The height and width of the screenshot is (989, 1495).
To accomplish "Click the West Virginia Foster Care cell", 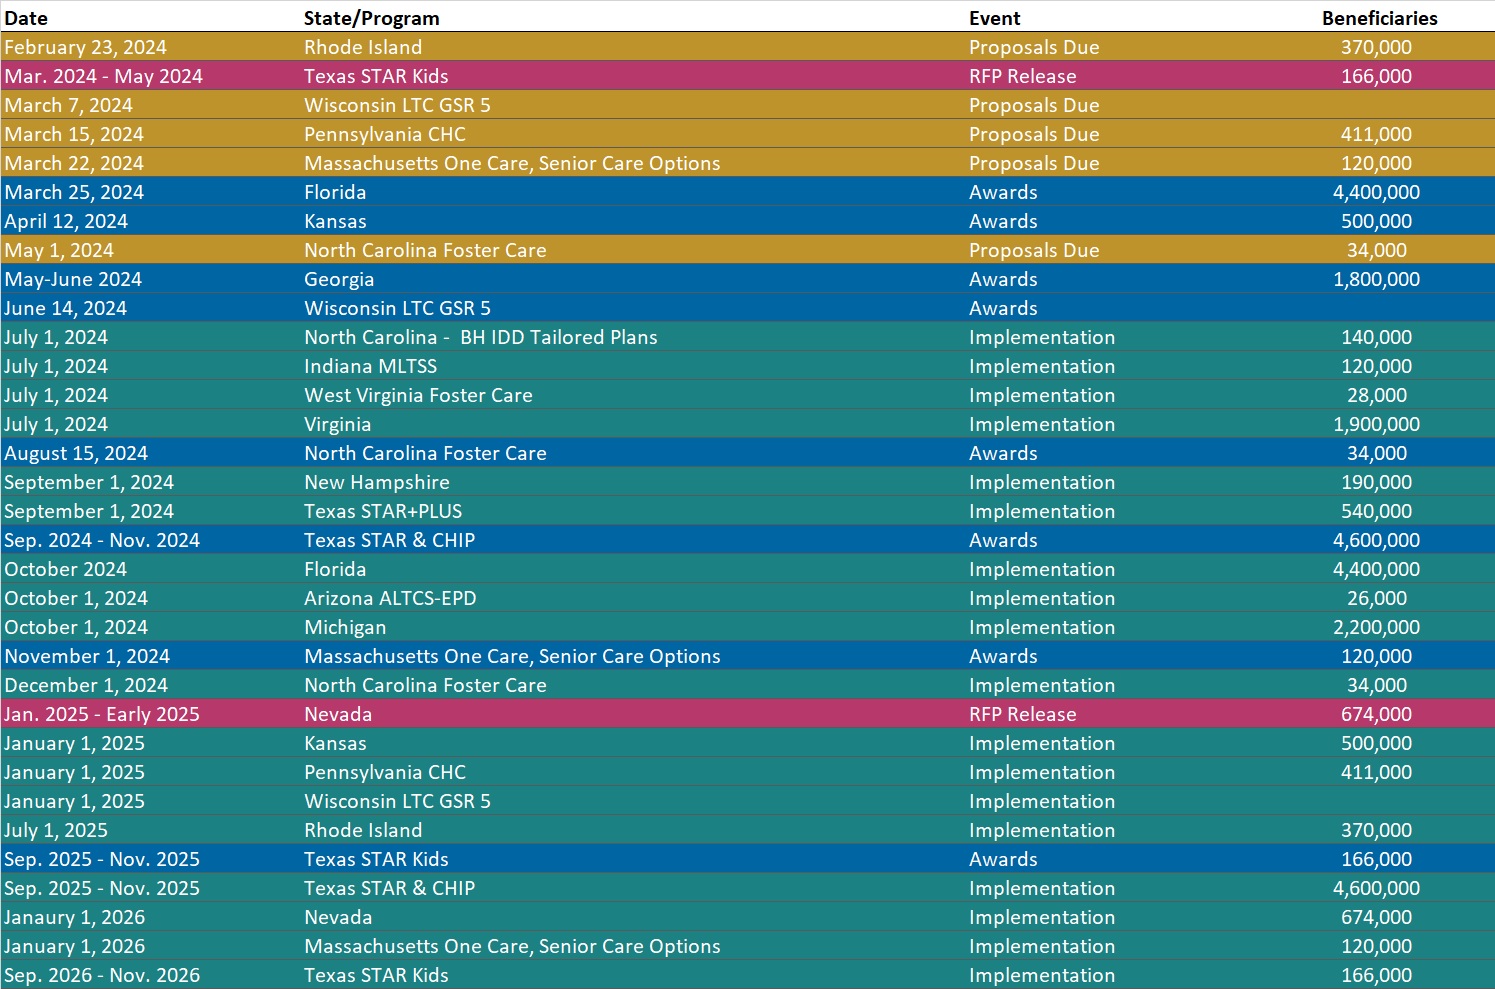I will pos(418,395).
